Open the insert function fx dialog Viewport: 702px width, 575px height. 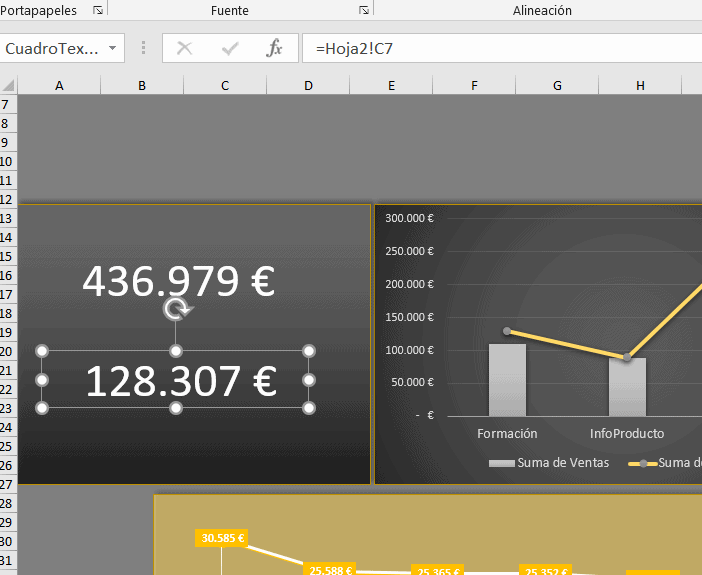(x=274, y=48)
